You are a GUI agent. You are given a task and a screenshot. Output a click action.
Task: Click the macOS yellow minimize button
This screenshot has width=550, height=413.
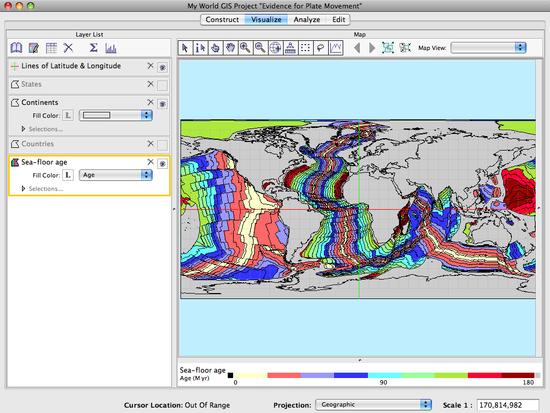19,6
